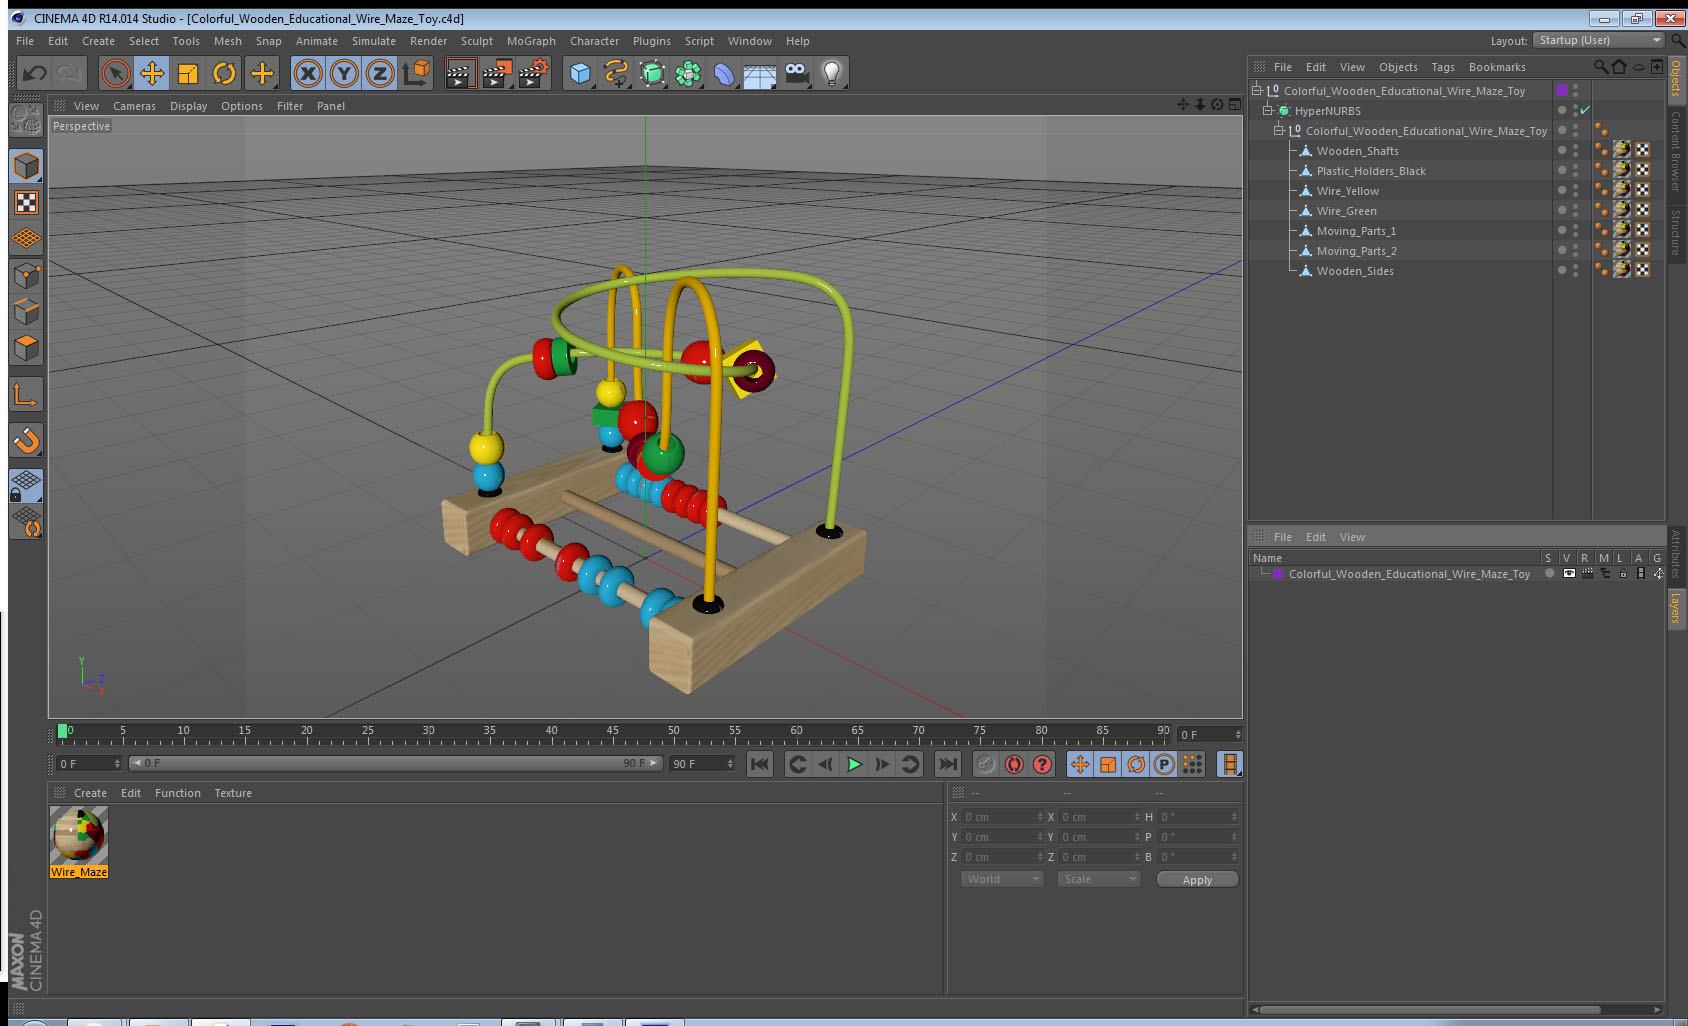Click the purple layer color in Layers panel
1688x1026 pixels.
1278,574
